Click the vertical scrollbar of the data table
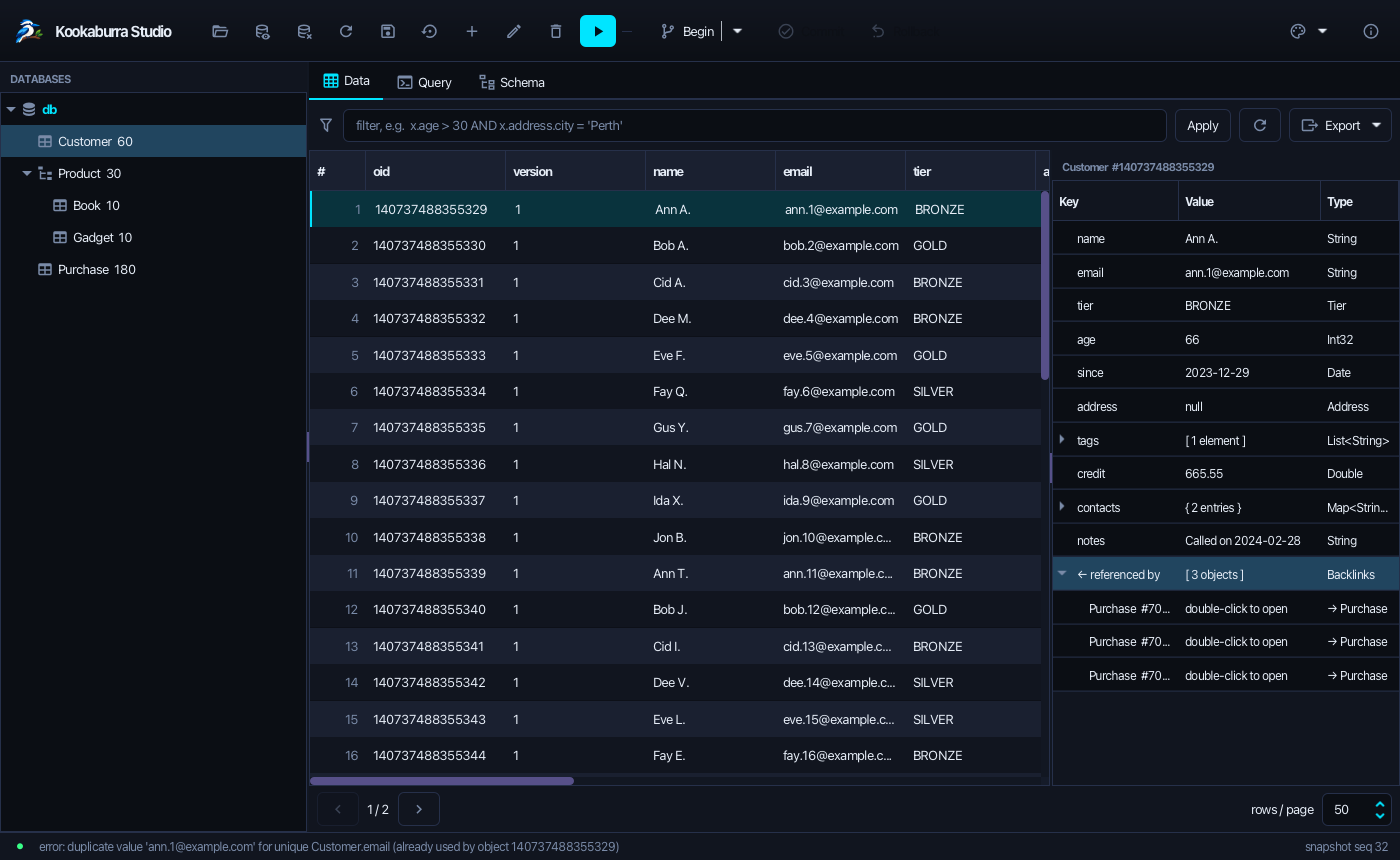This screenshot has height=860, width=1400. point(1045,285)
